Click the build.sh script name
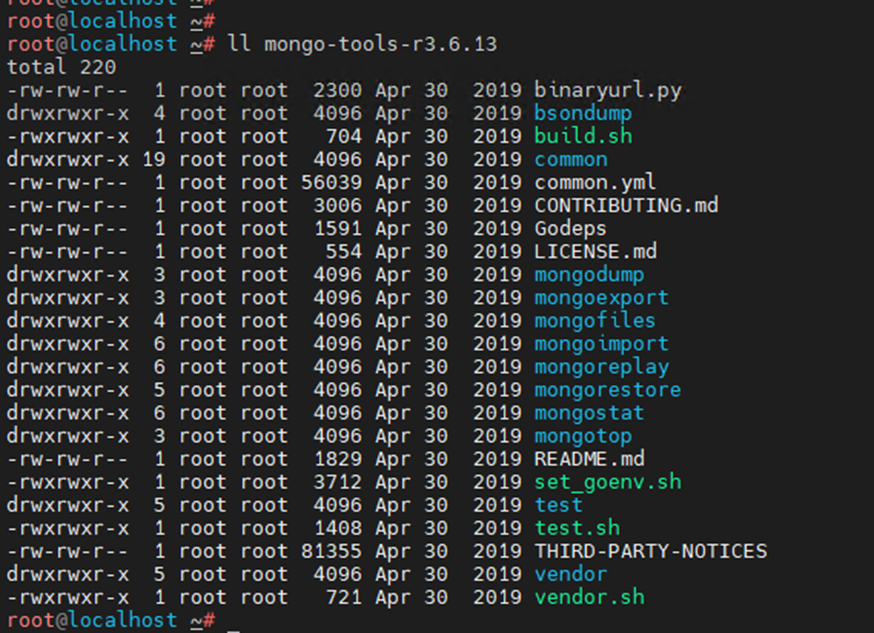The height and width of the screenshot is (633, 874). [x=583, y=136]
